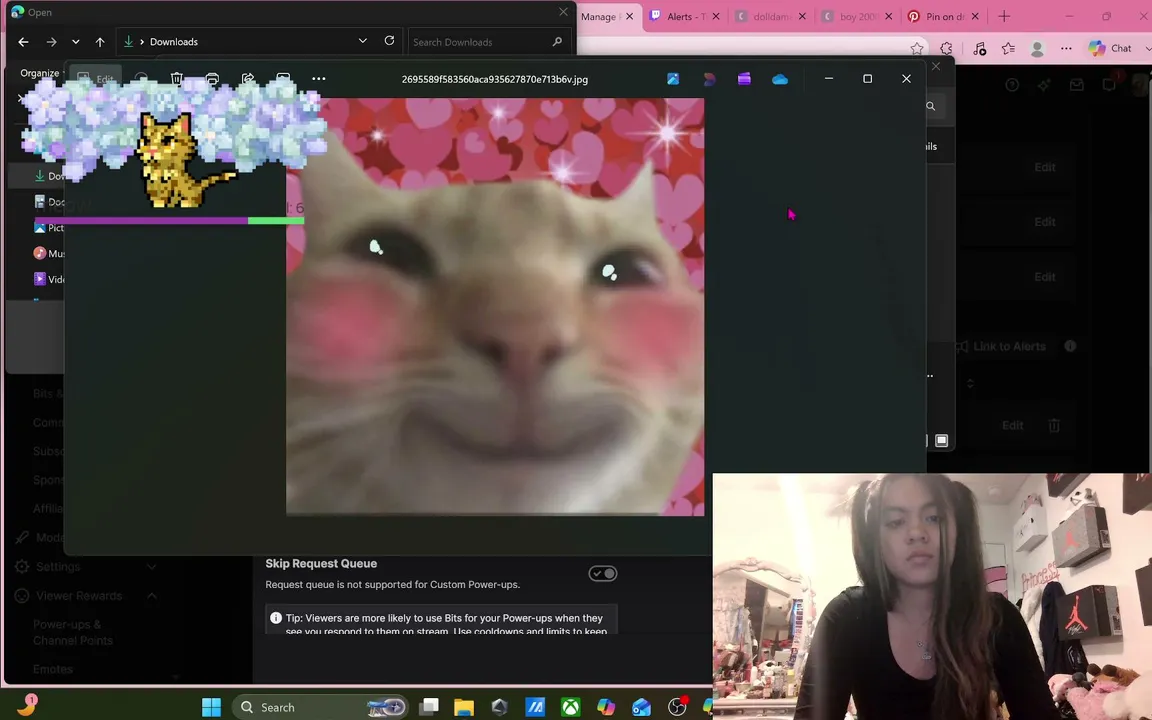Click the cat image in Photos viewer
The width and height of the screenshot is (1152, 720).
coord(495,307)
